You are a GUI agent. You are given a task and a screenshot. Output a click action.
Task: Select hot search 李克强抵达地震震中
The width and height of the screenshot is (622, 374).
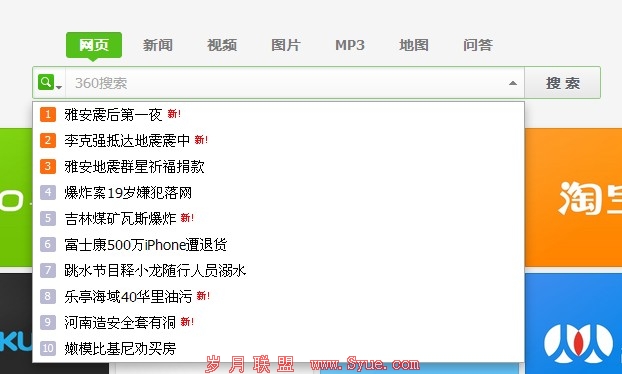click(x=127, y=140)
